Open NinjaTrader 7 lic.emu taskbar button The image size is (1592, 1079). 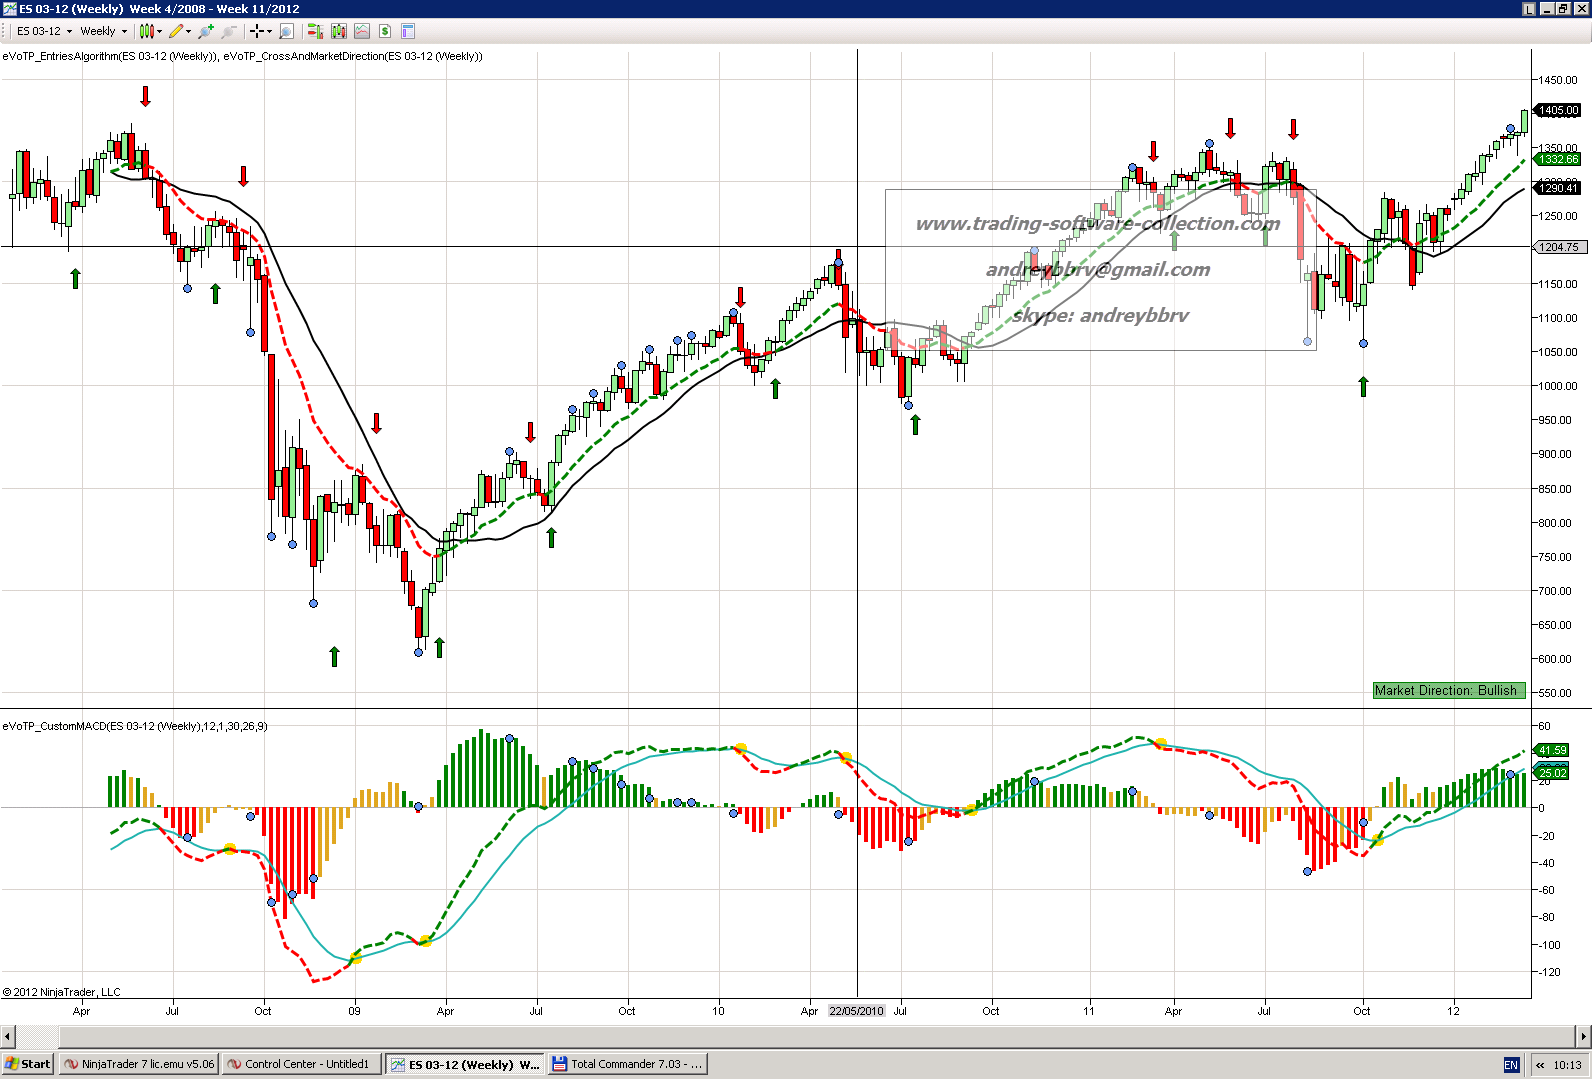point(139,1064)
